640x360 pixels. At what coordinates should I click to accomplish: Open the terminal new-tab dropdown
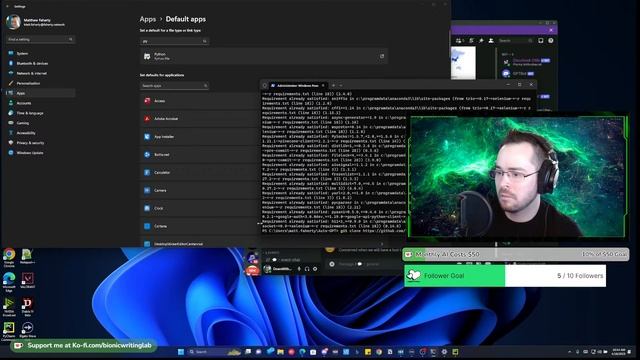341,85
